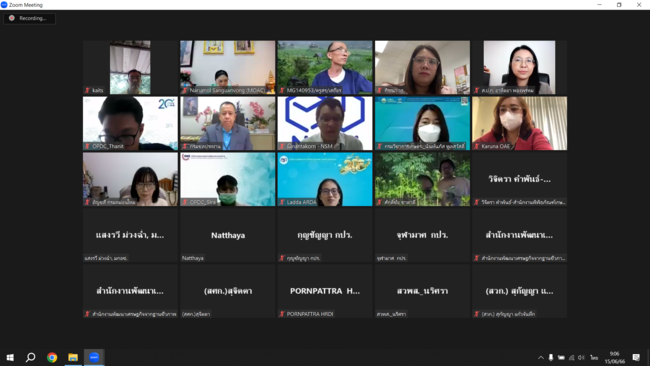
Task: Select the Natthaya participant tile
Action: pos(228,235)
